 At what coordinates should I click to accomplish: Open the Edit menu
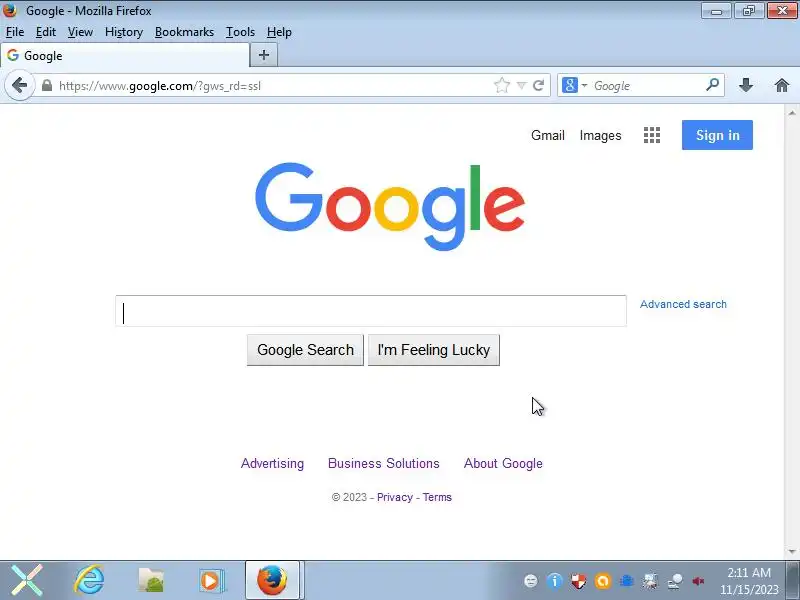(x=45, y=32)
